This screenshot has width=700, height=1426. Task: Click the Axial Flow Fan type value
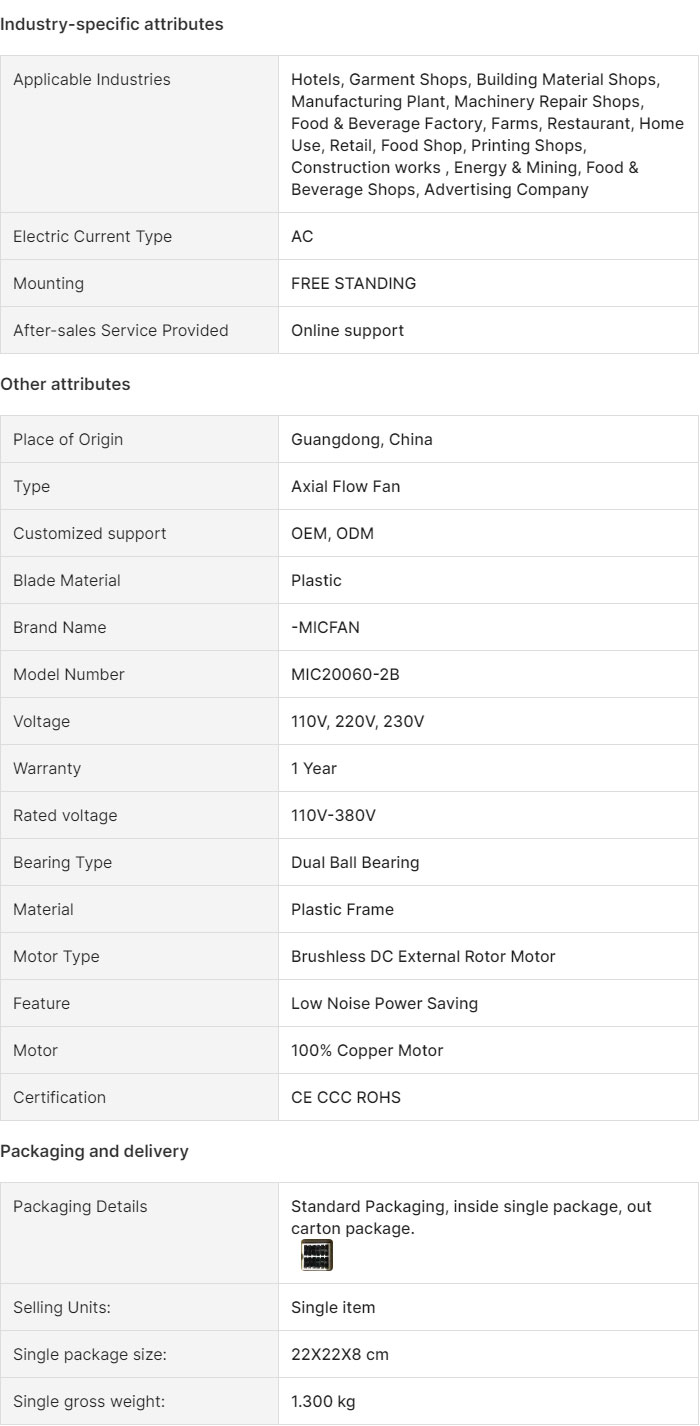click(346, 487)
